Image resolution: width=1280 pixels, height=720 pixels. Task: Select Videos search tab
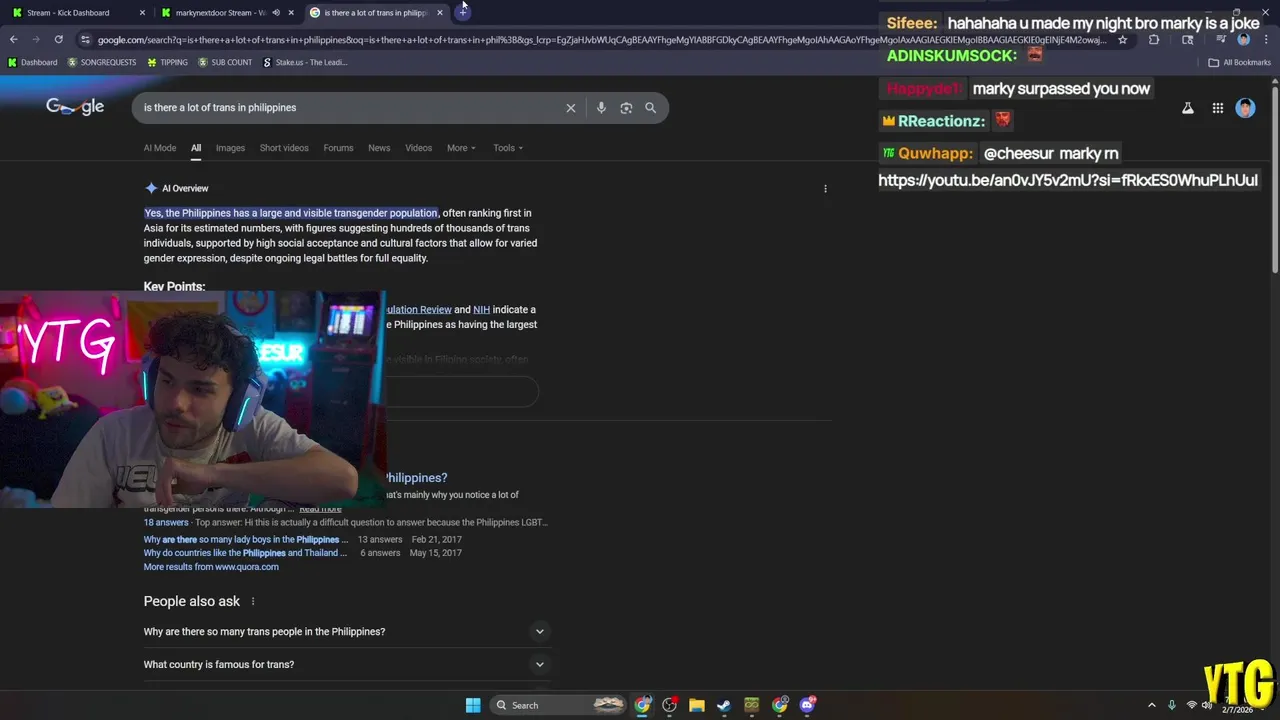click(418, 148)
